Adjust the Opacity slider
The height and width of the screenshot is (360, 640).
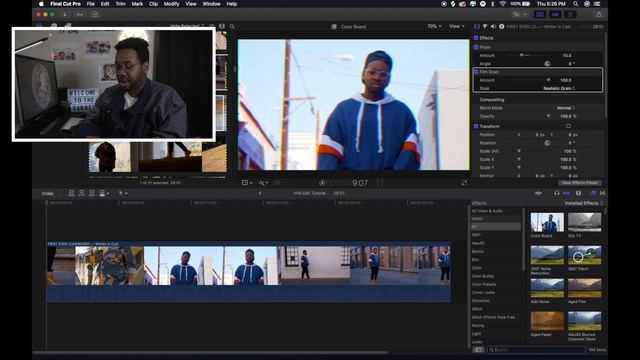pos(548,116)
